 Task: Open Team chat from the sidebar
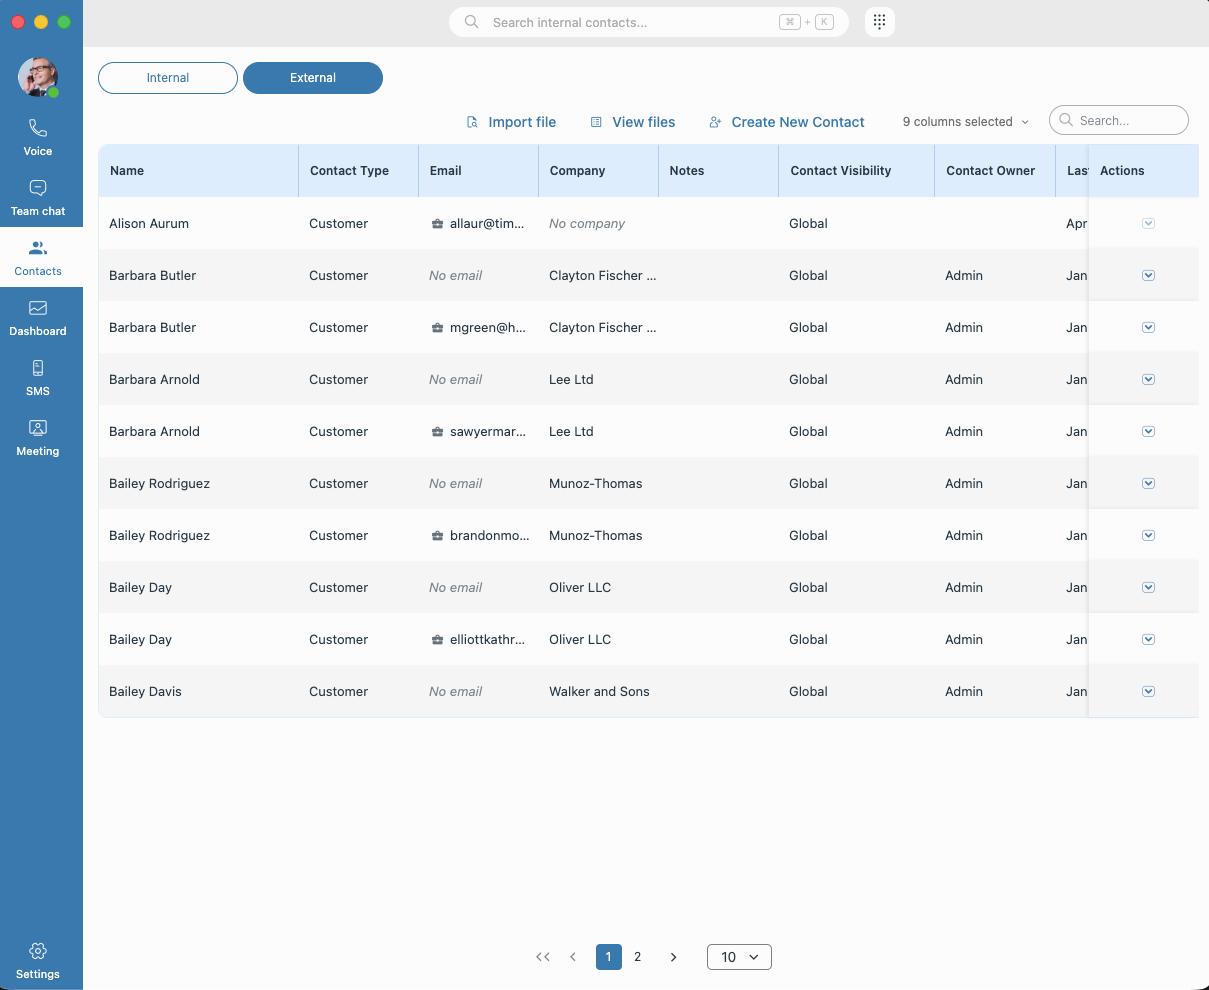click(37, 197)
